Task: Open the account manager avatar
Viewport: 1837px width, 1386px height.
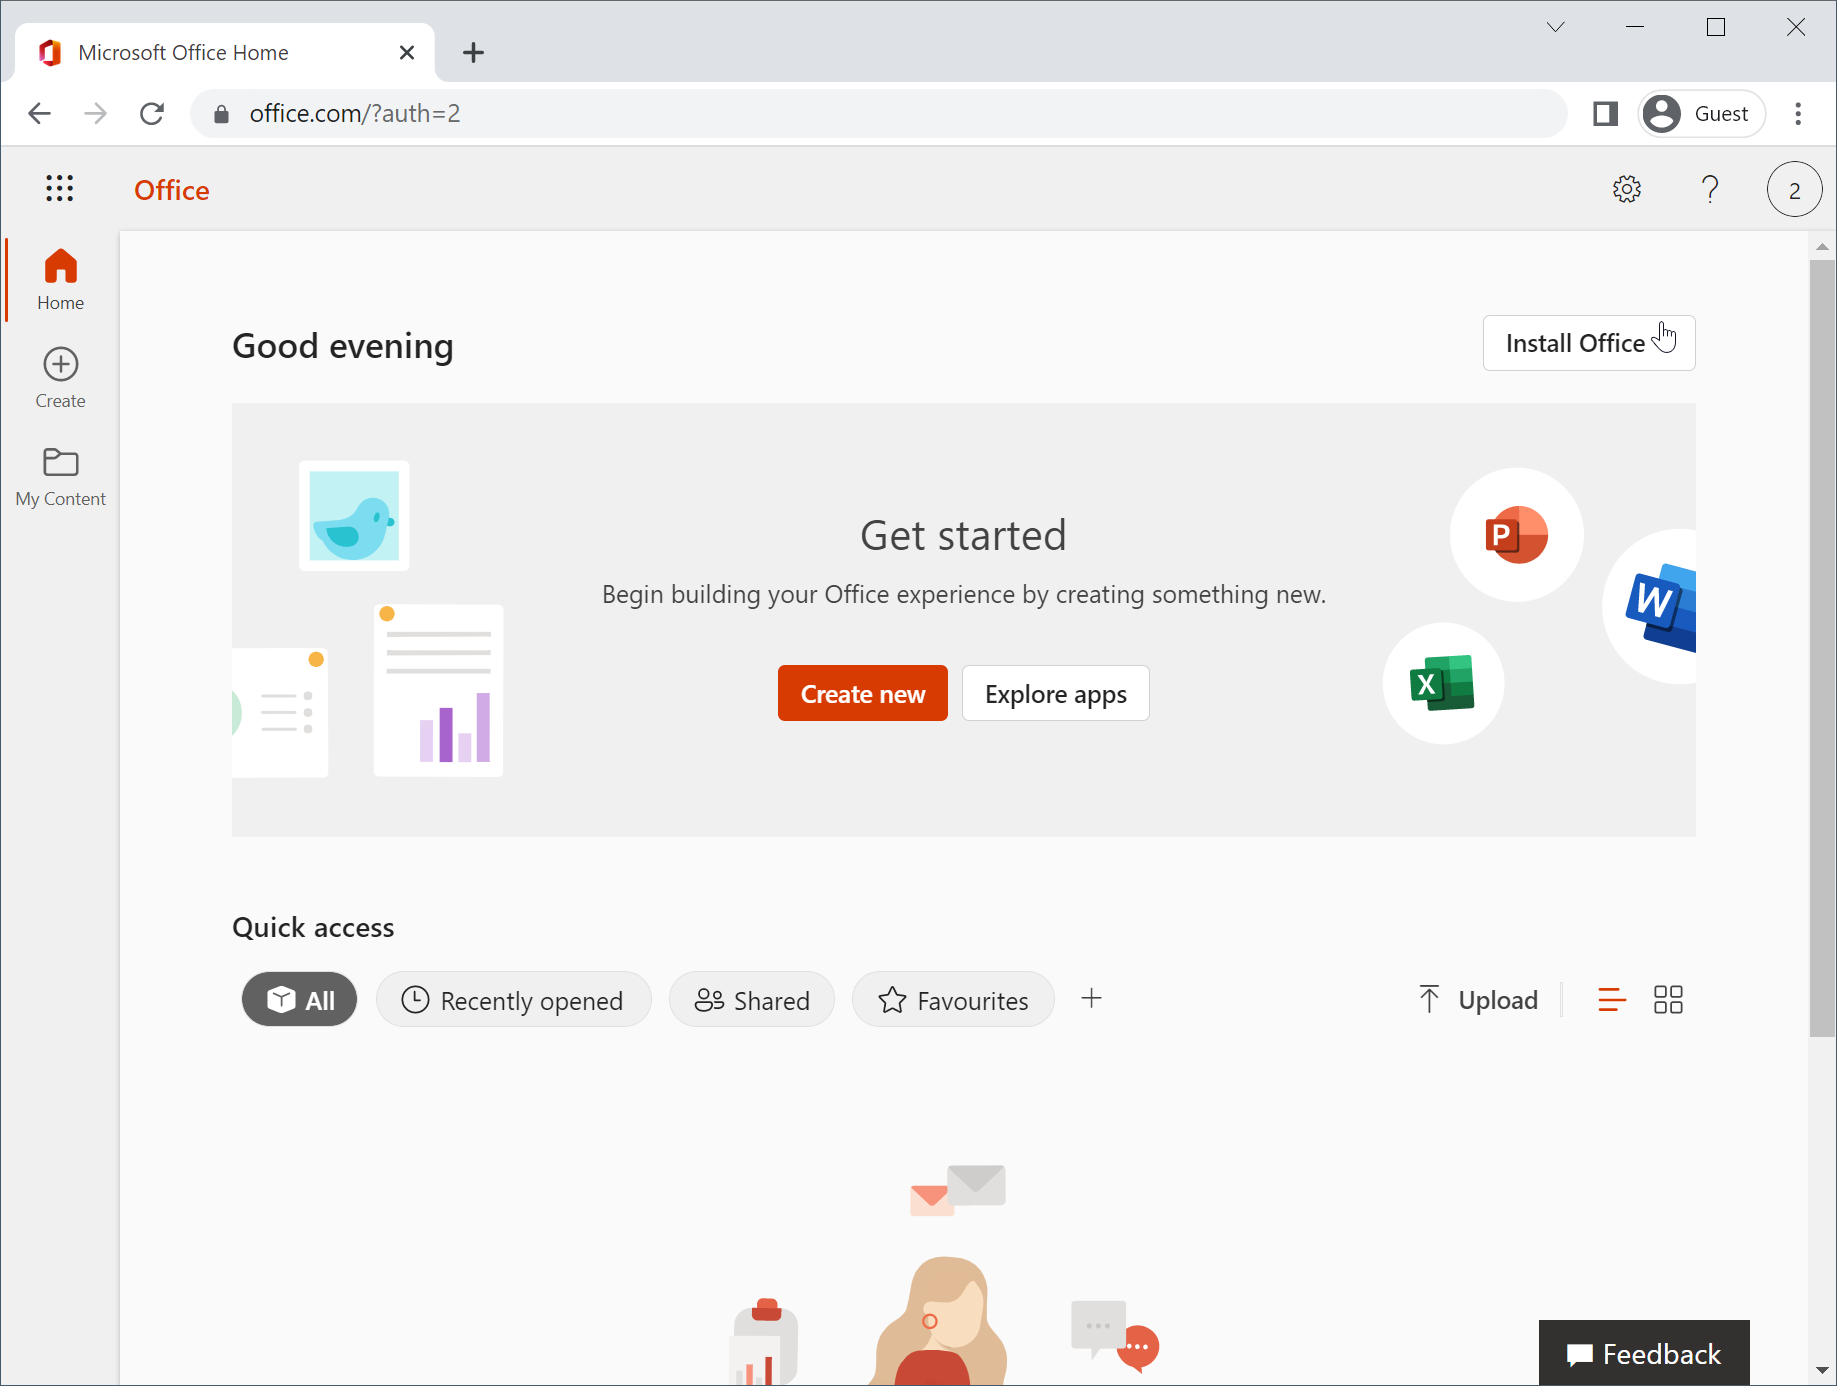Action: click(x=1794, y=189)
